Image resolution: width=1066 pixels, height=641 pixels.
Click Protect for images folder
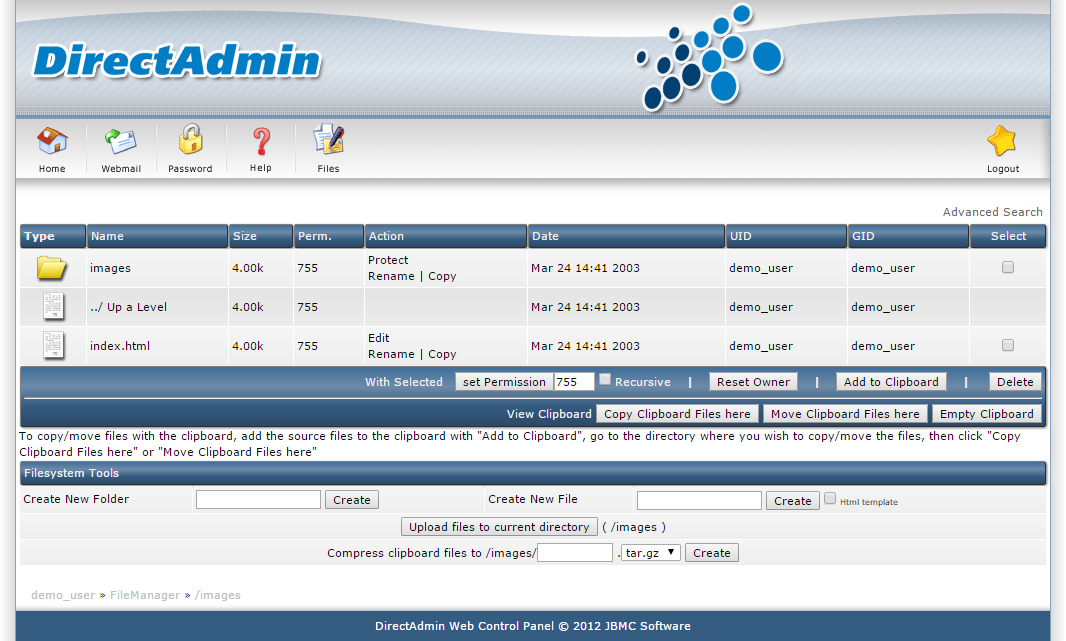coord(388,260)
